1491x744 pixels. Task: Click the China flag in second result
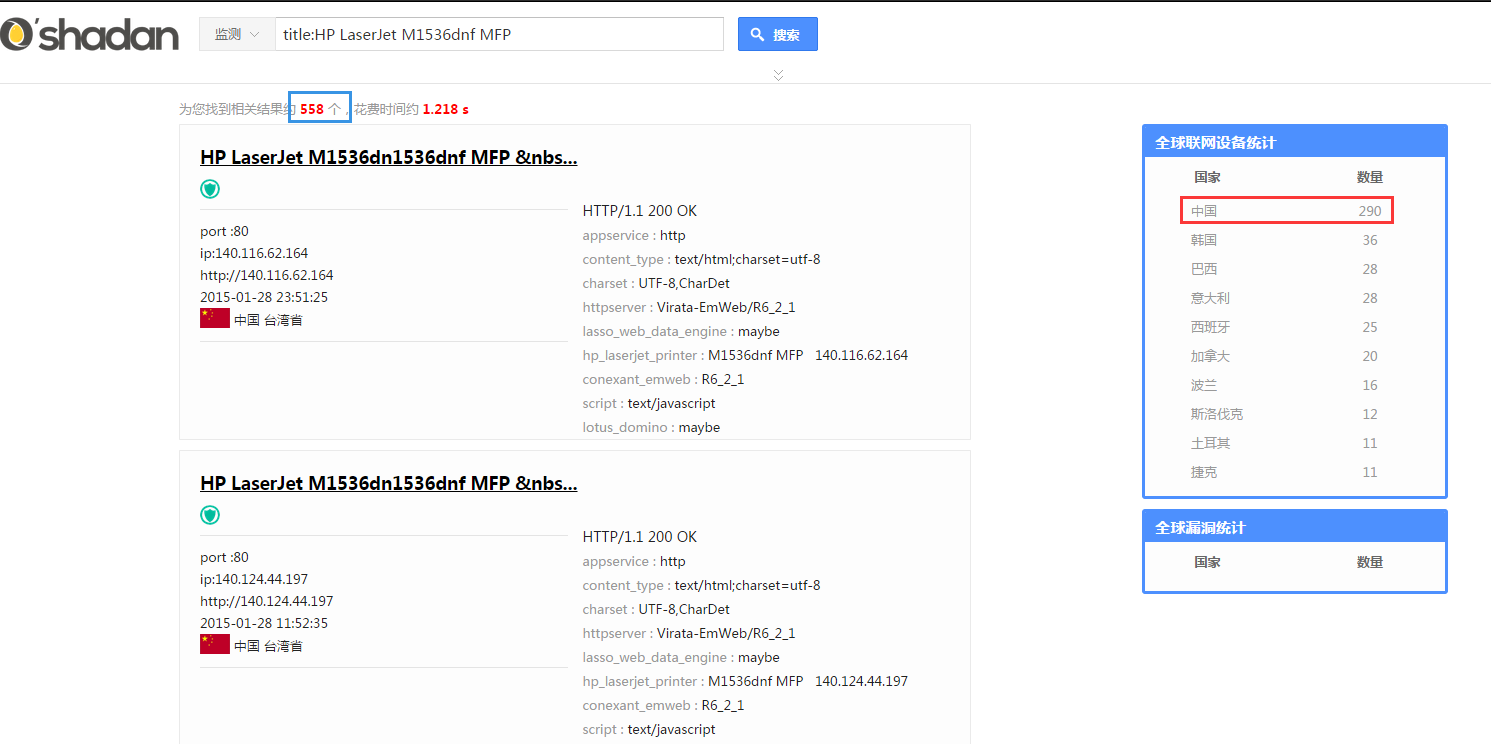coord(215,644)
